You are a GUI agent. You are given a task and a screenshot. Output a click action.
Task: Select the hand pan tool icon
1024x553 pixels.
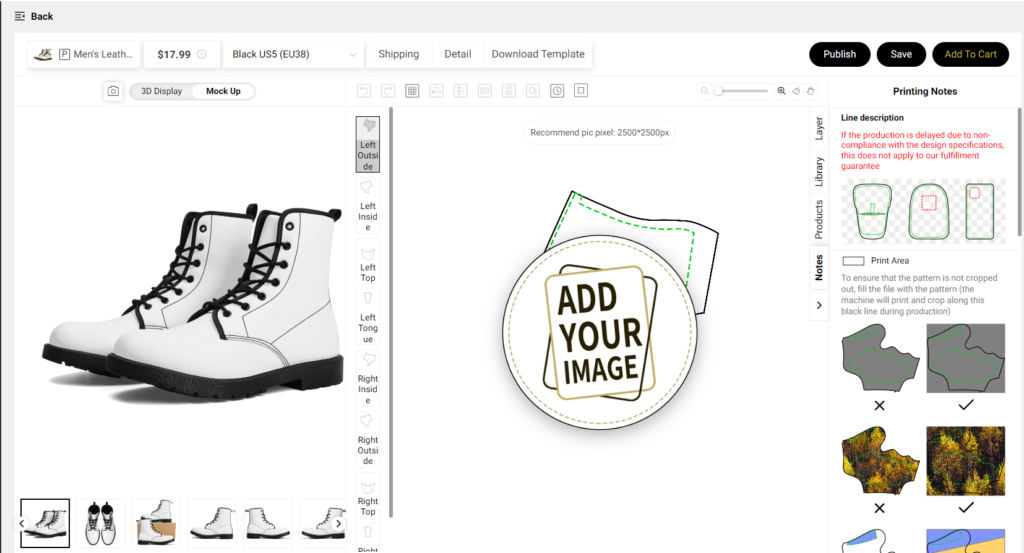point(810,91)
